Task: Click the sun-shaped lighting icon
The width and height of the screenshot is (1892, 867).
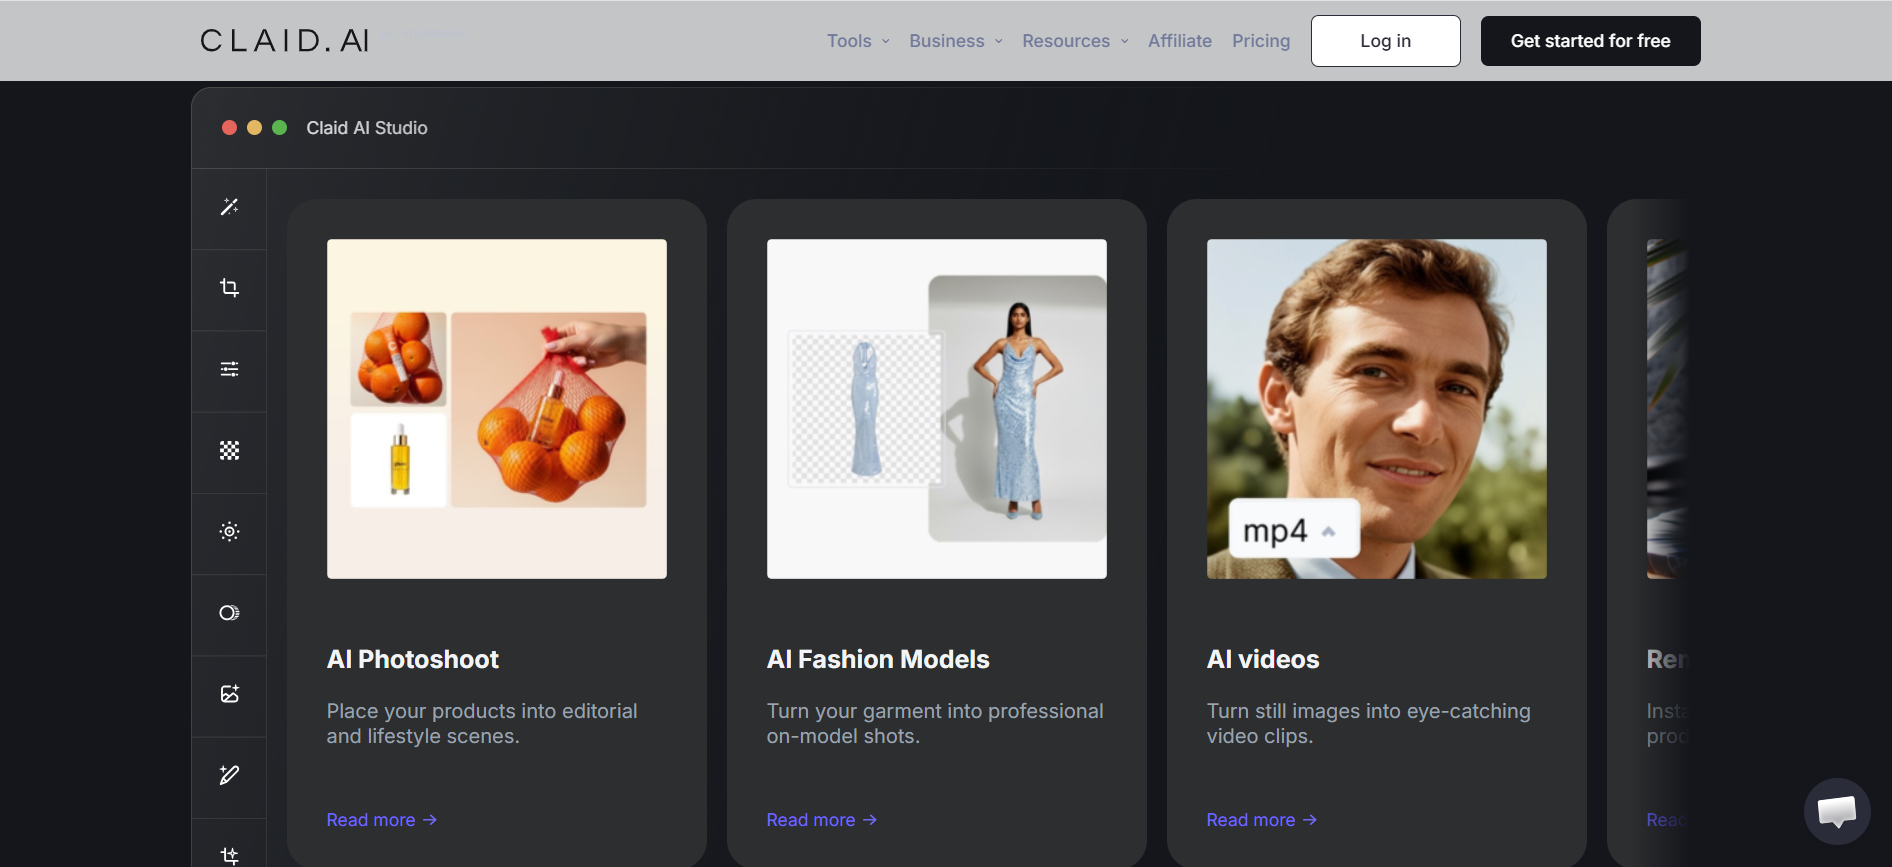Action: 229,532
